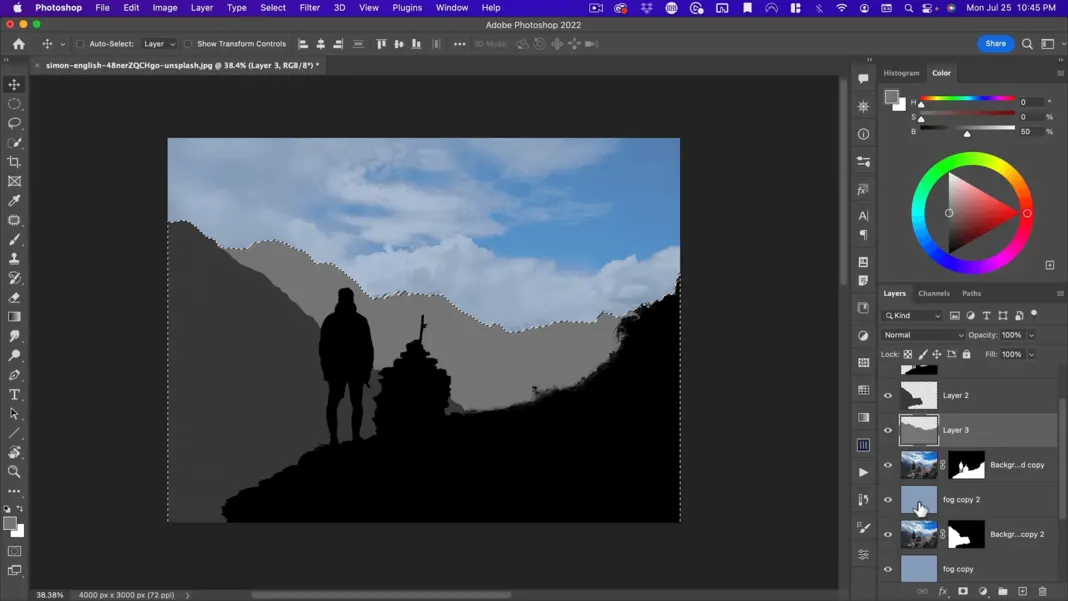This screenshot has width=1068, height=601.
Task: Click the Backgr...d copy layer mask thumbnail
Action: coord(966,465)
